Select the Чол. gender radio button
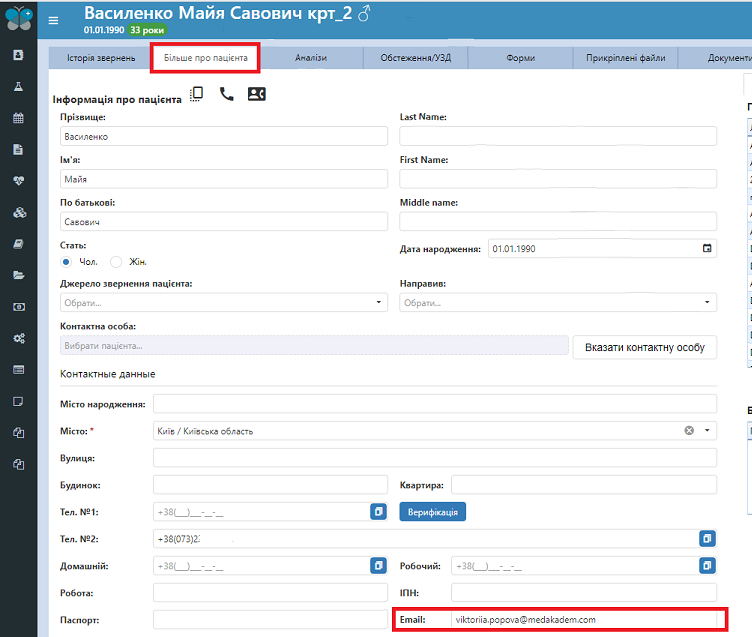 pyautogui.click(x=66, y=262)
